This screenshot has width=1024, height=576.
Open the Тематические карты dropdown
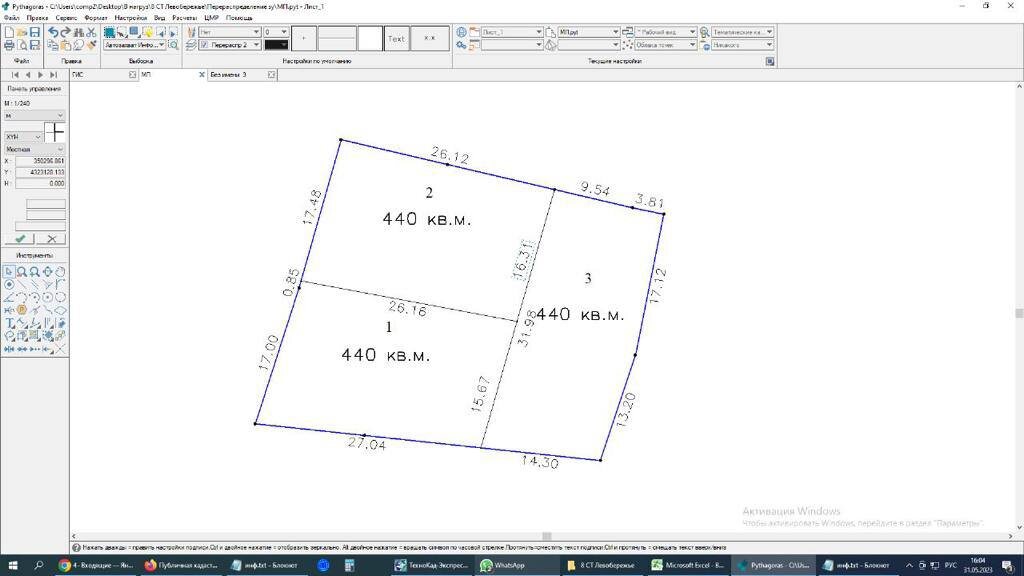click(769, 32)
